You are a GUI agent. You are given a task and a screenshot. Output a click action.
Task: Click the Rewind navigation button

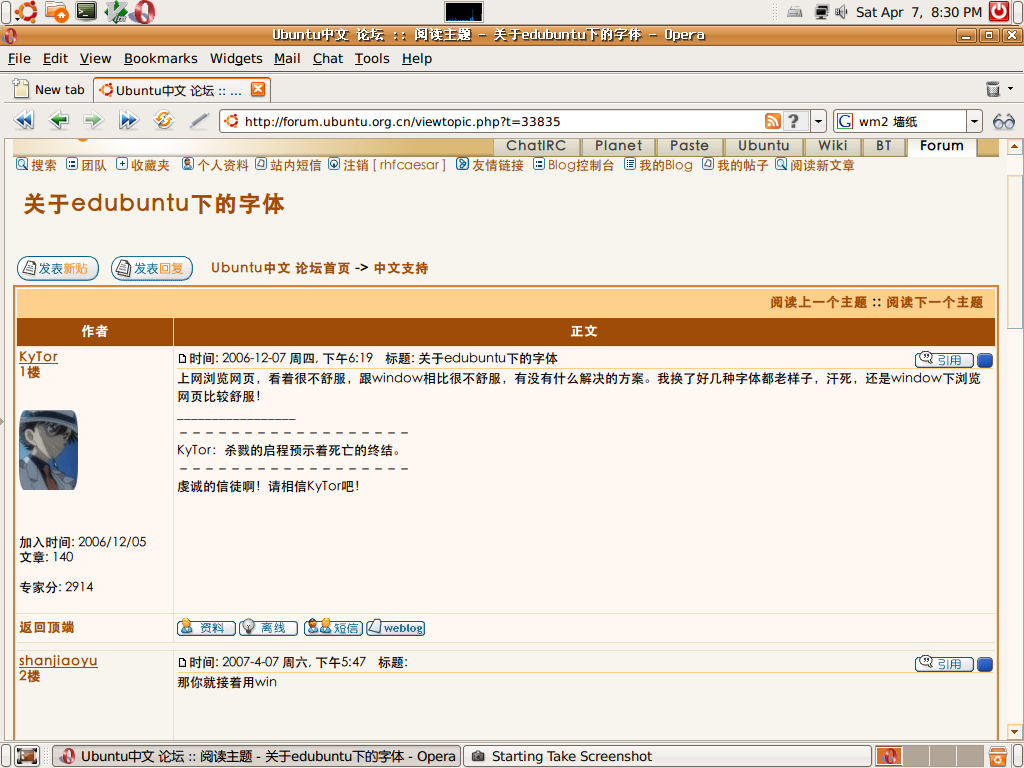[24, 120]
